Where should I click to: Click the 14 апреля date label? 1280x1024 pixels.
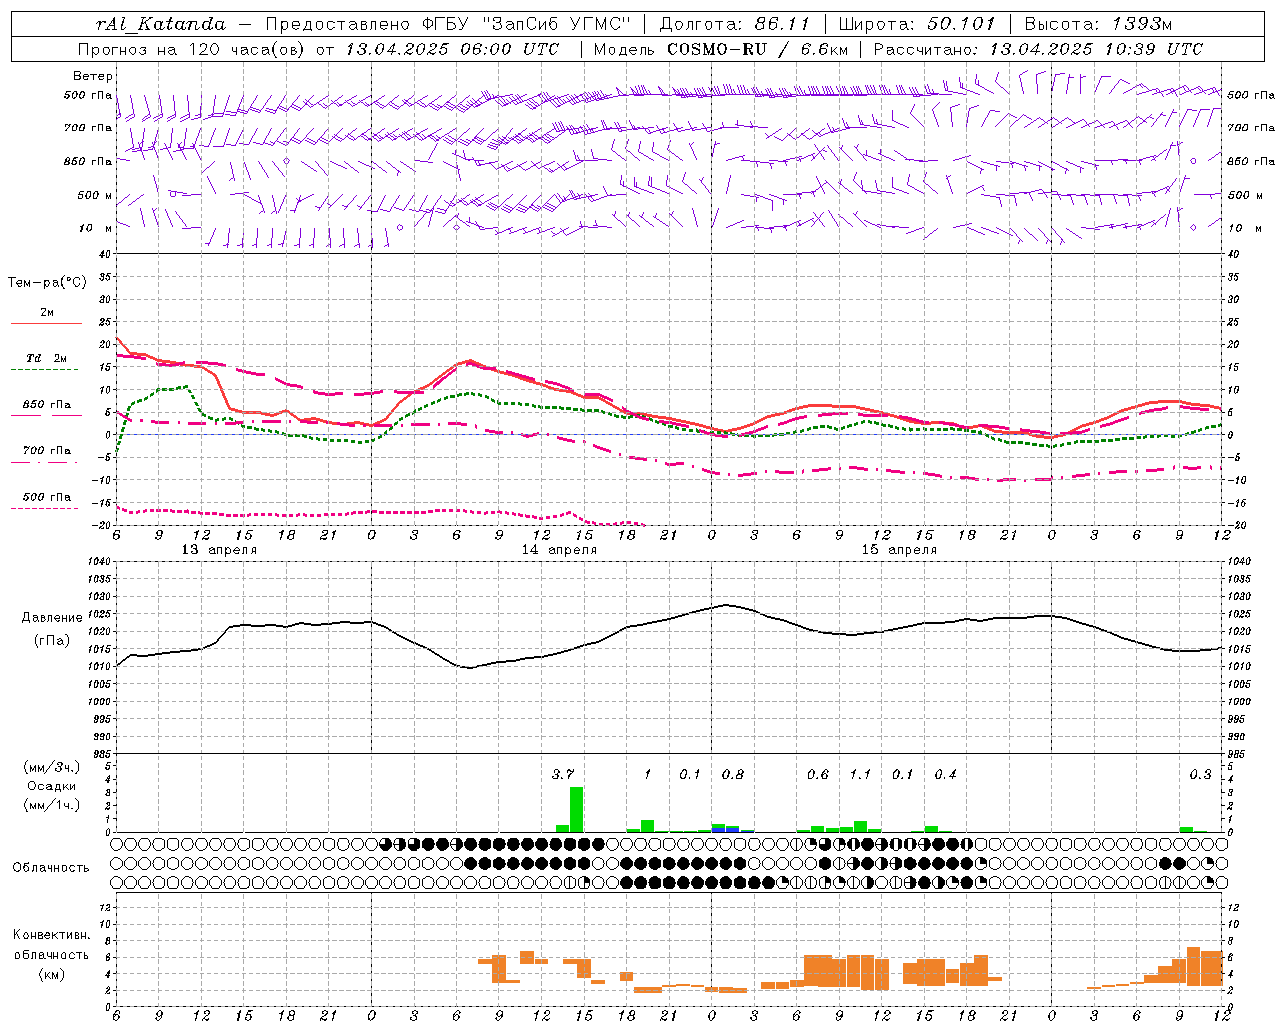559,550
